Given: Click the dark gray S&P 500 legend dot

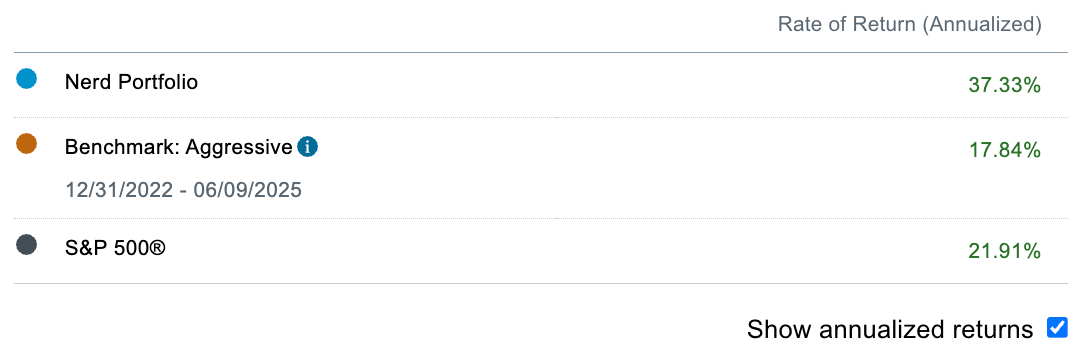Looking at the screenshot, I should click(x=26, y=245).
